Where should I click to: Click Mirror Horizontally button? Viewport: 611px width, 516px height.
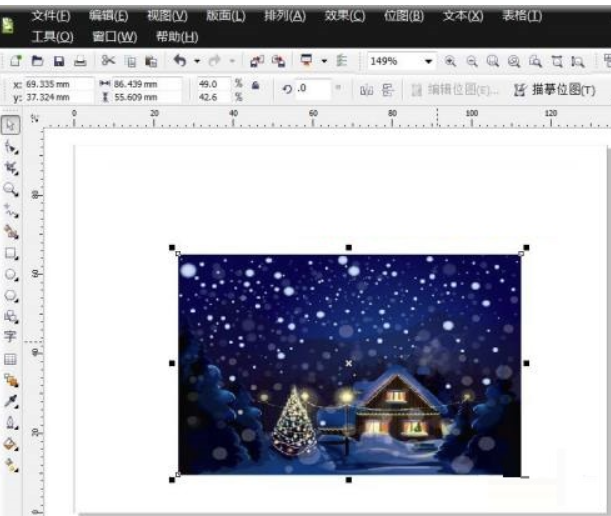point(366,90)
